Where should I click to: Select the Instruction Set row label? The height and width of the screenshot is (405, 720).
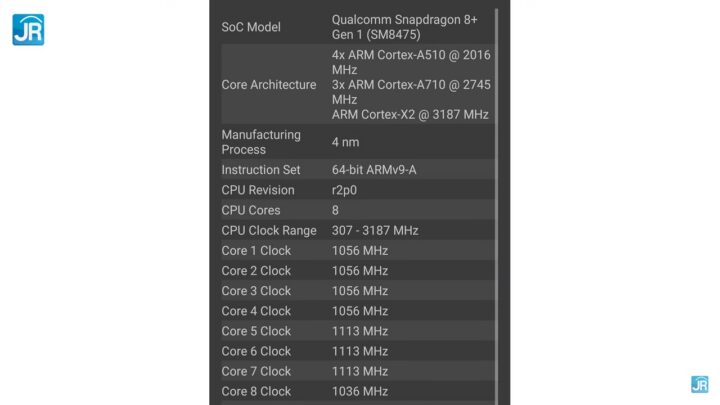point(261,170)
